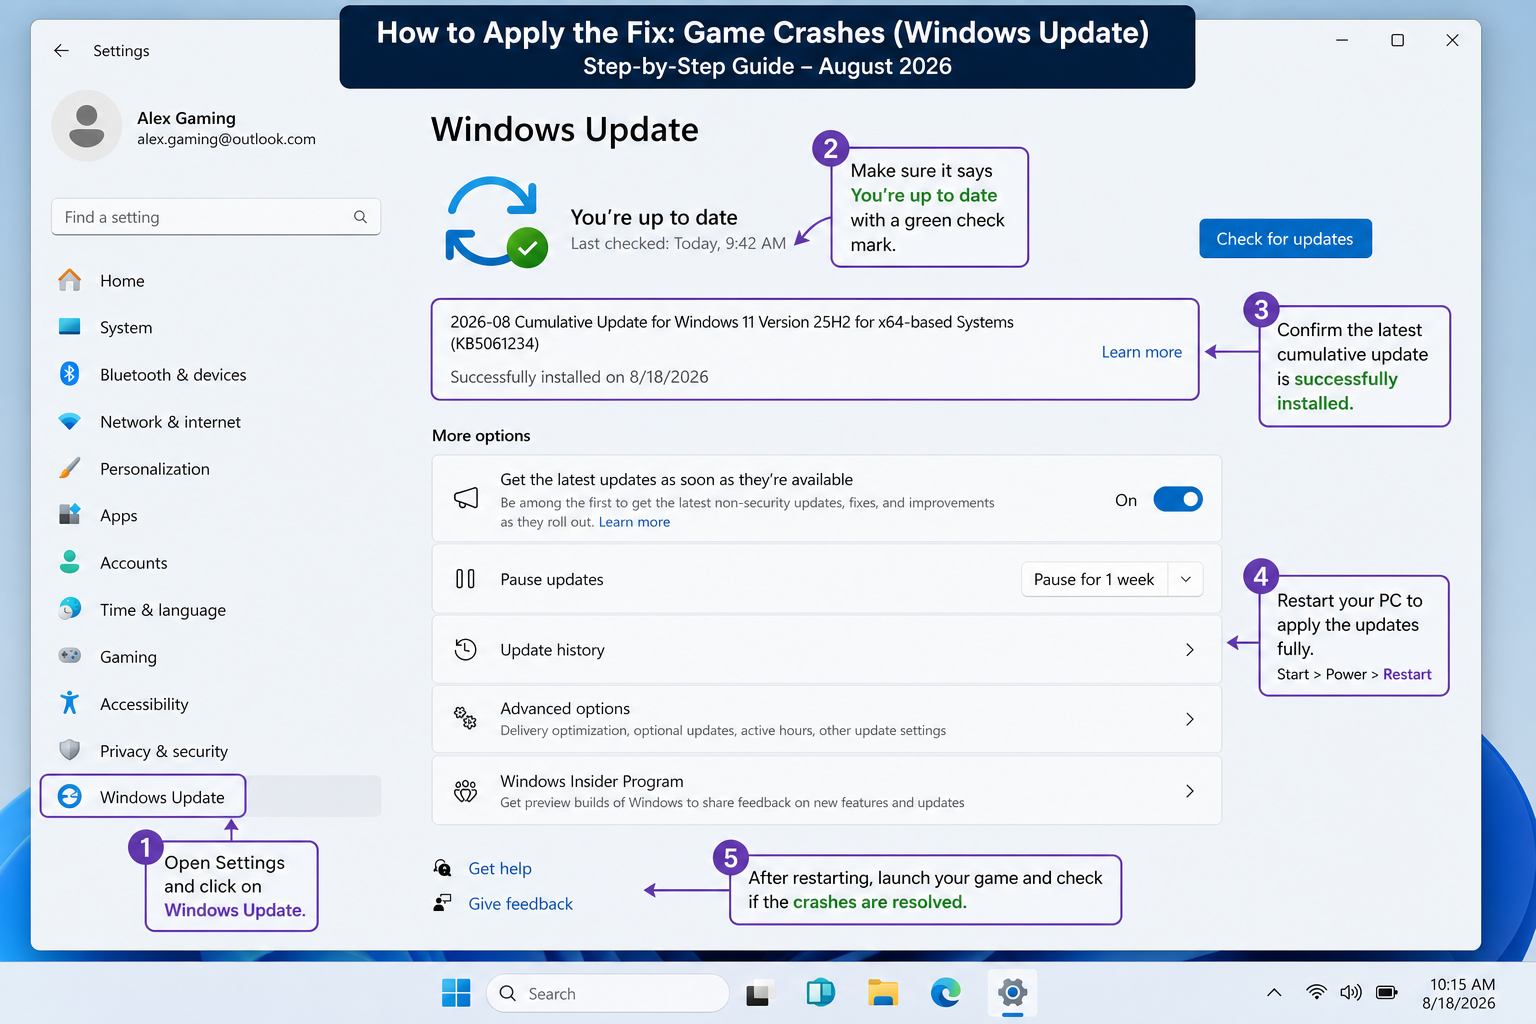
Task: Click the Accessibility figure icon
Action: tap(70, 703)
